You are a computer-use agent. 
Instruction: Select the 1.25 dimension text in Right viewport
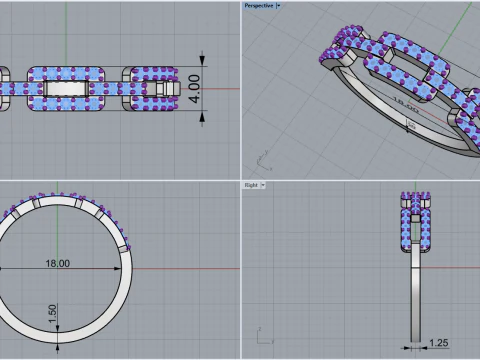[x=439, y=343]
